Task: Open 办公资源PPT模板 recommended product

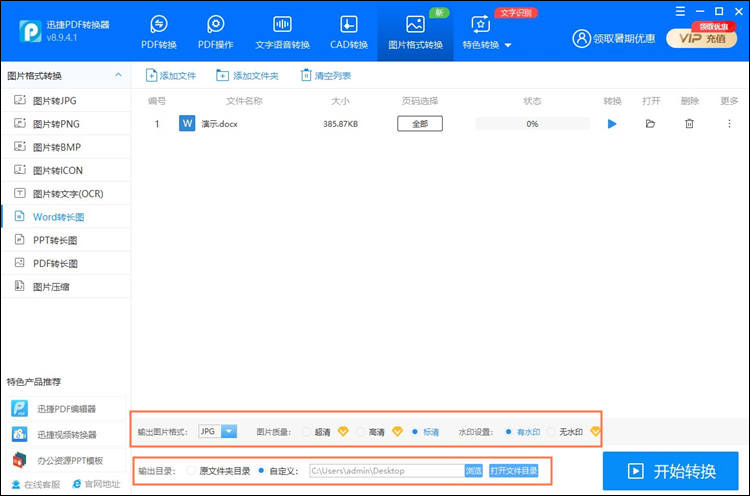Action: (66, 460)
